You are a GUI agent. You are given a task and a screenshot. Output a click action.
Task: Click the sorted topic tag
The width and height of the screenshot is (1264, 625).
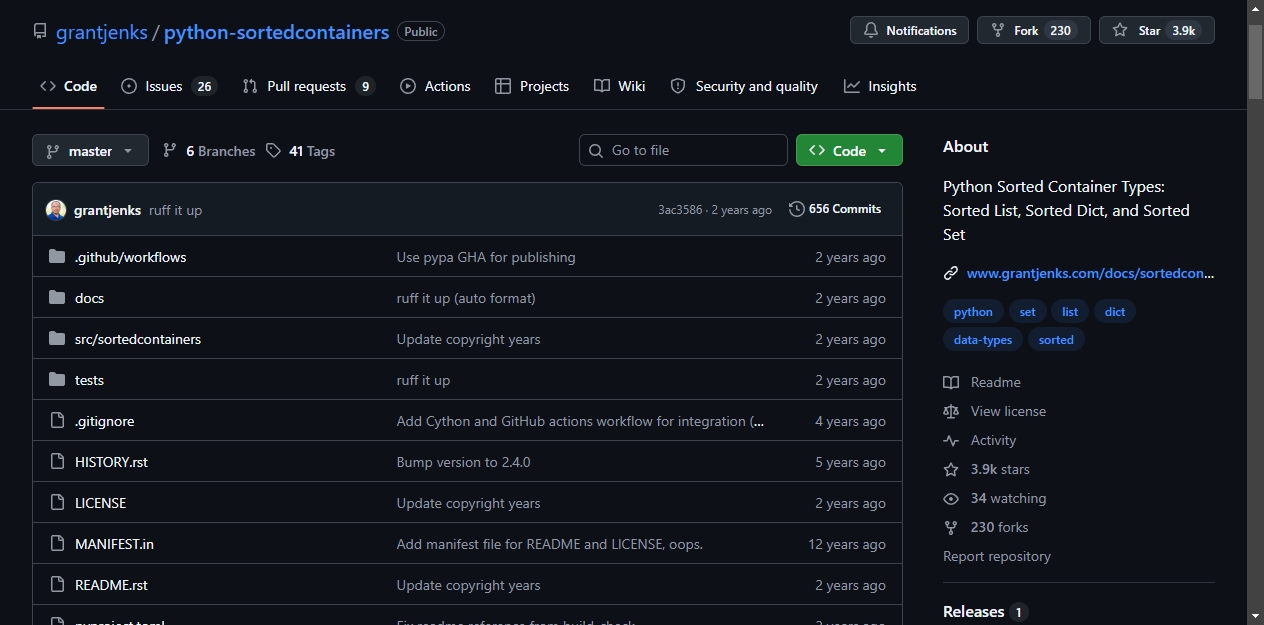click(x=1056, y=340)
